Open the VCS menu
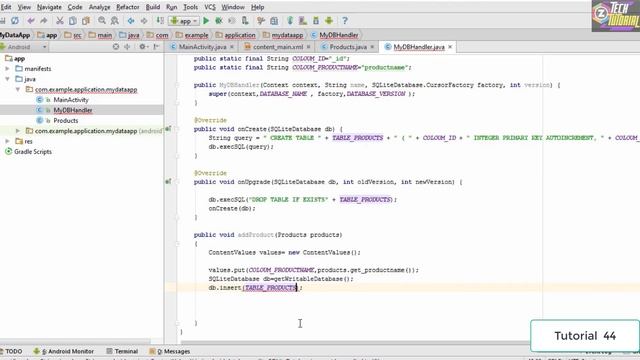640x360 pixels. click(x=210, y=7)
